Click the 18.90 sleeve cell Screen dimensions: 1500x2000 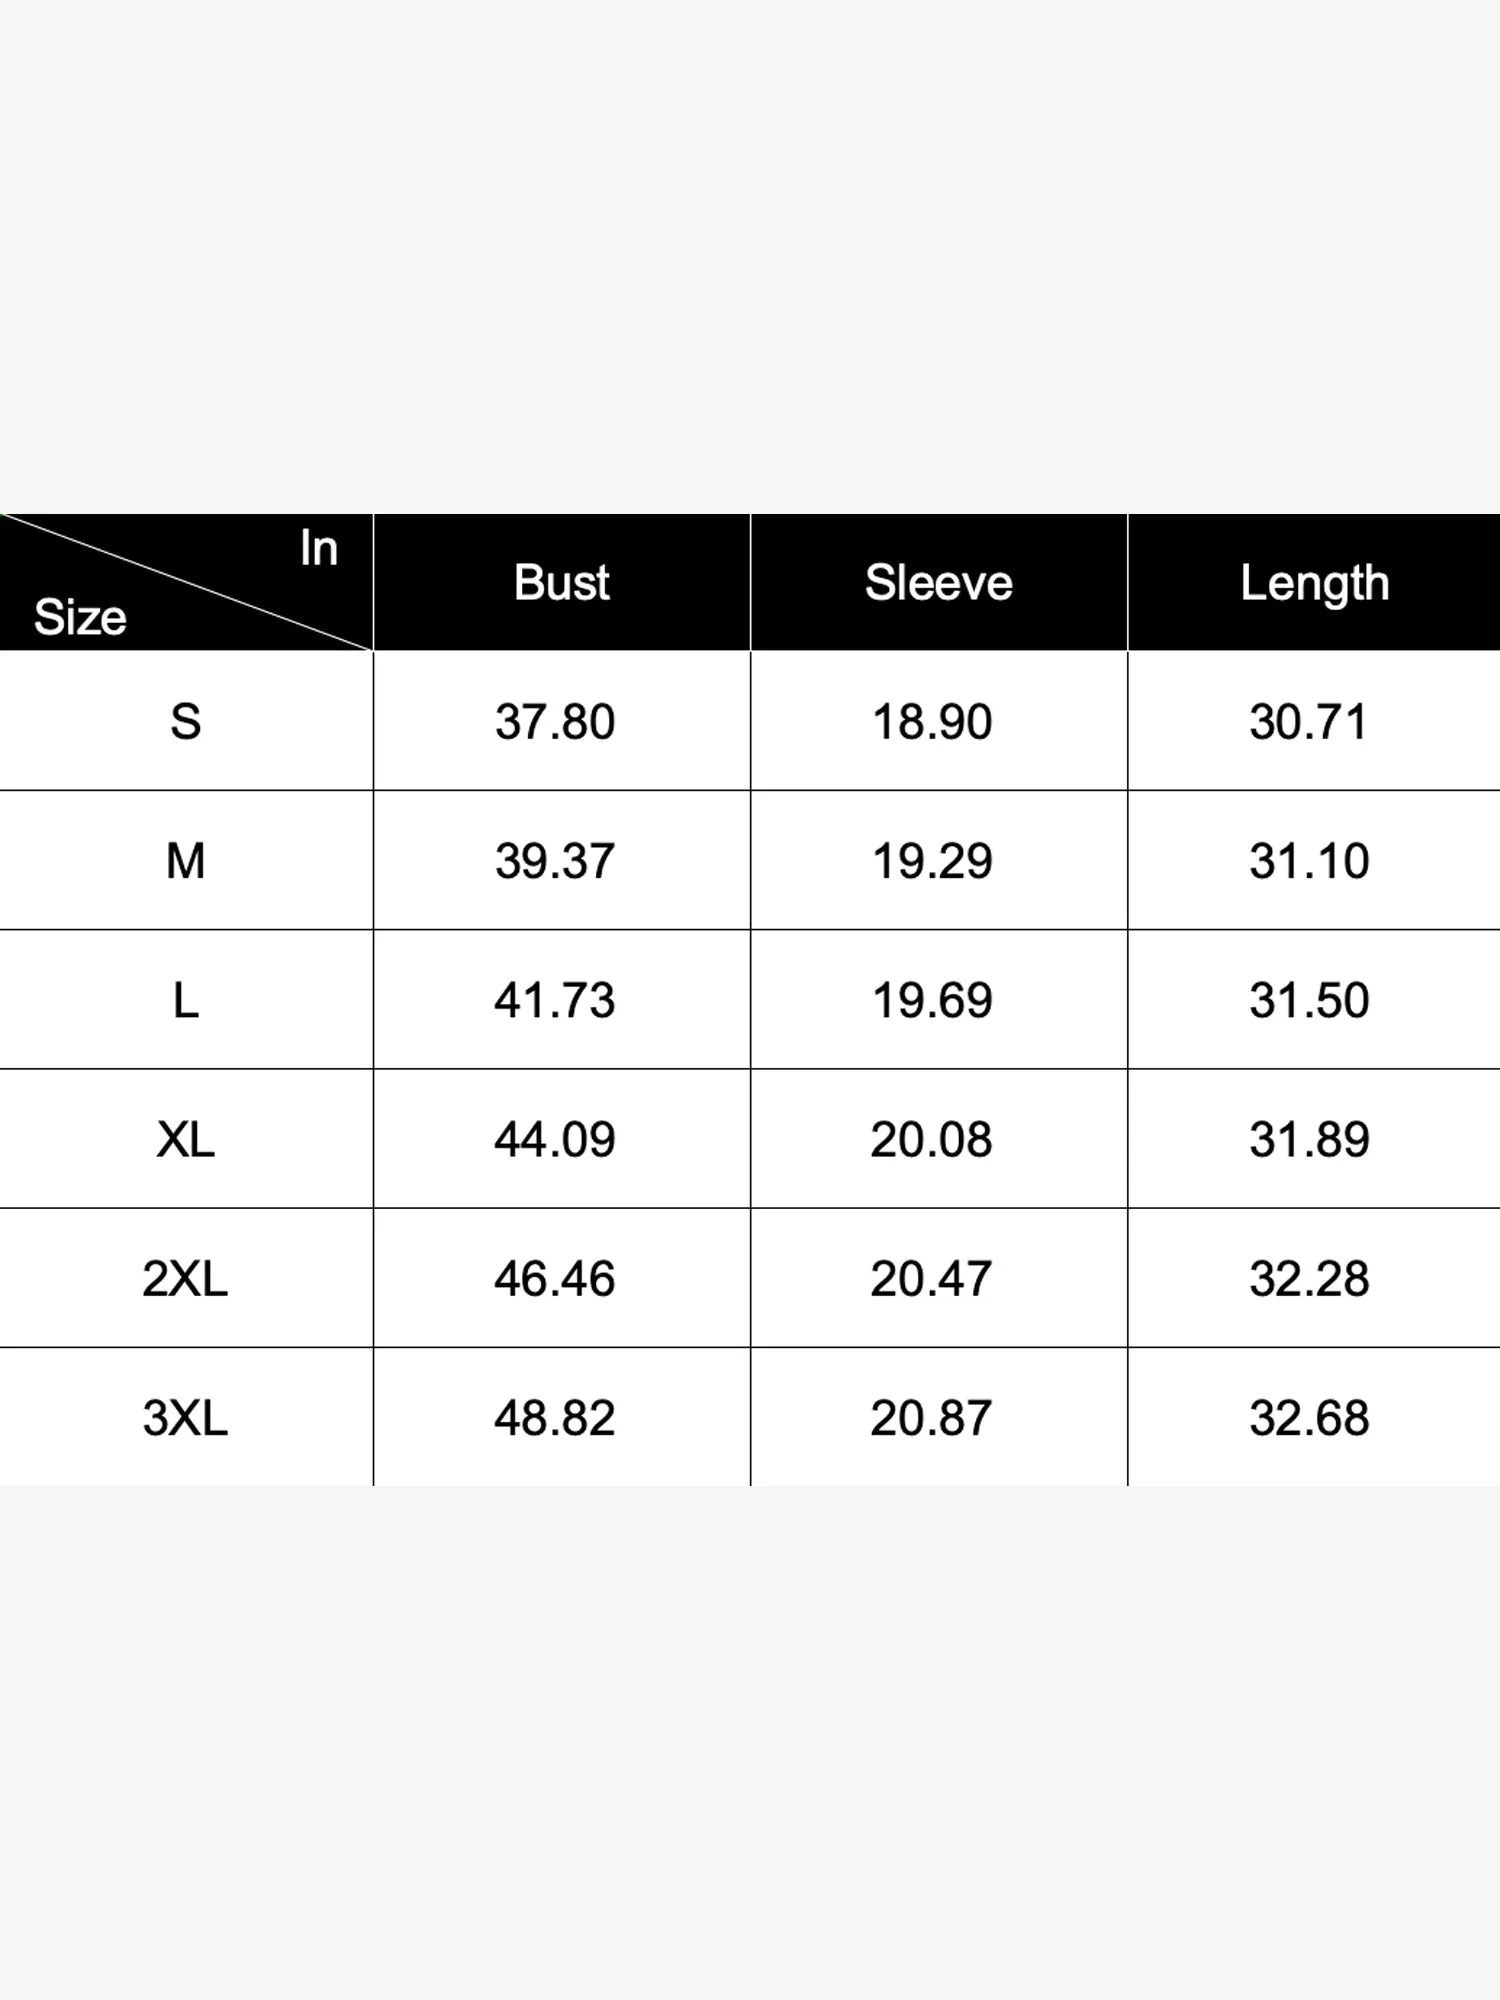point(932,721)
